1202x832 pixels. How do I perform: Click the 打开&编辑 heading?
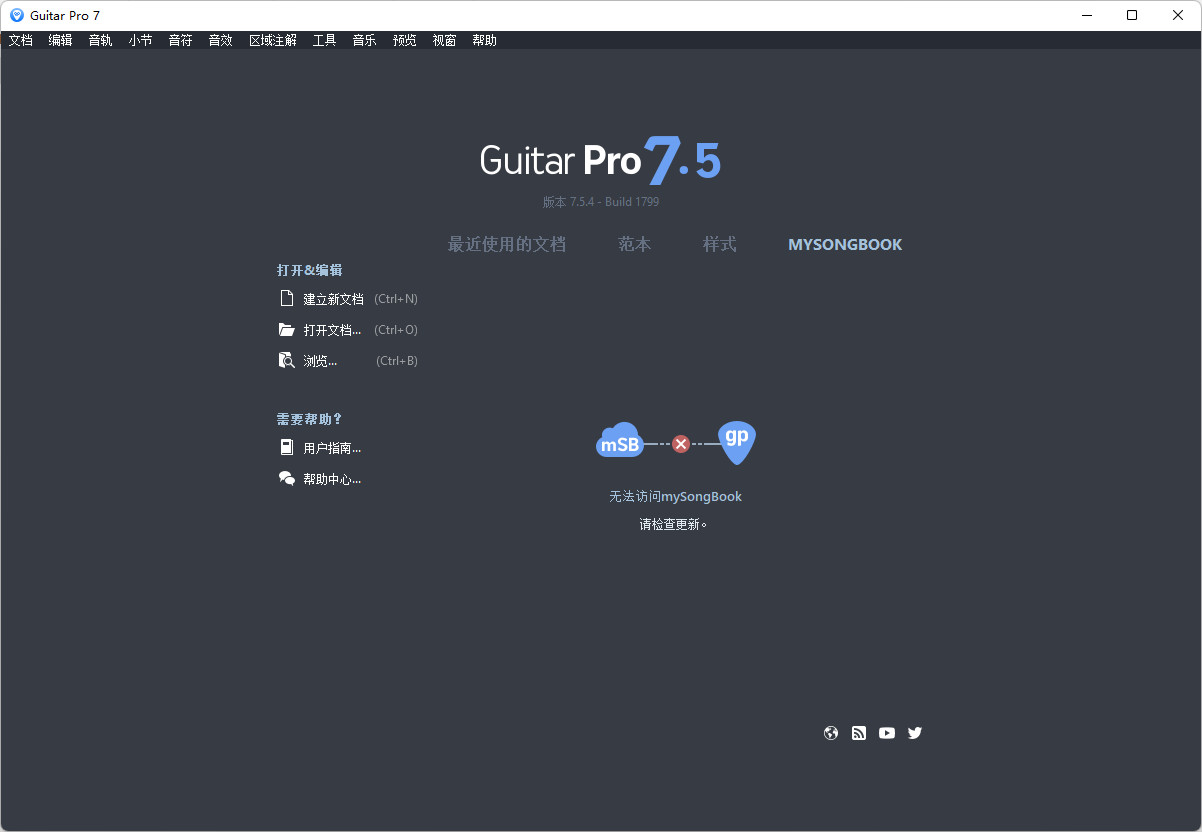click(310, 270)
